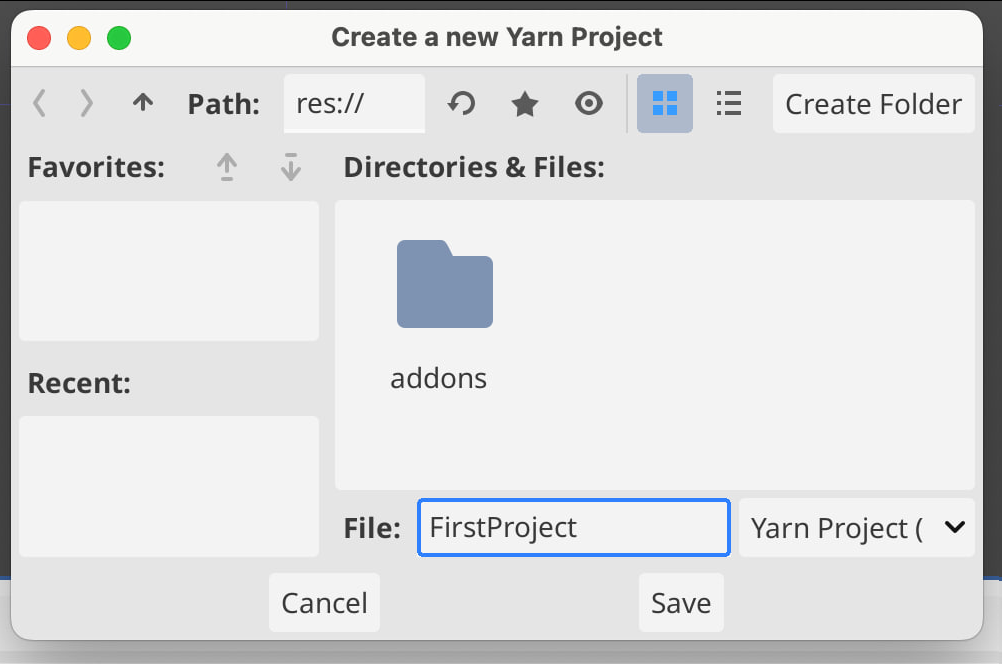Save the Yarn project
This screenshot has width=1002, height=664.
click(x=681, y=603)
